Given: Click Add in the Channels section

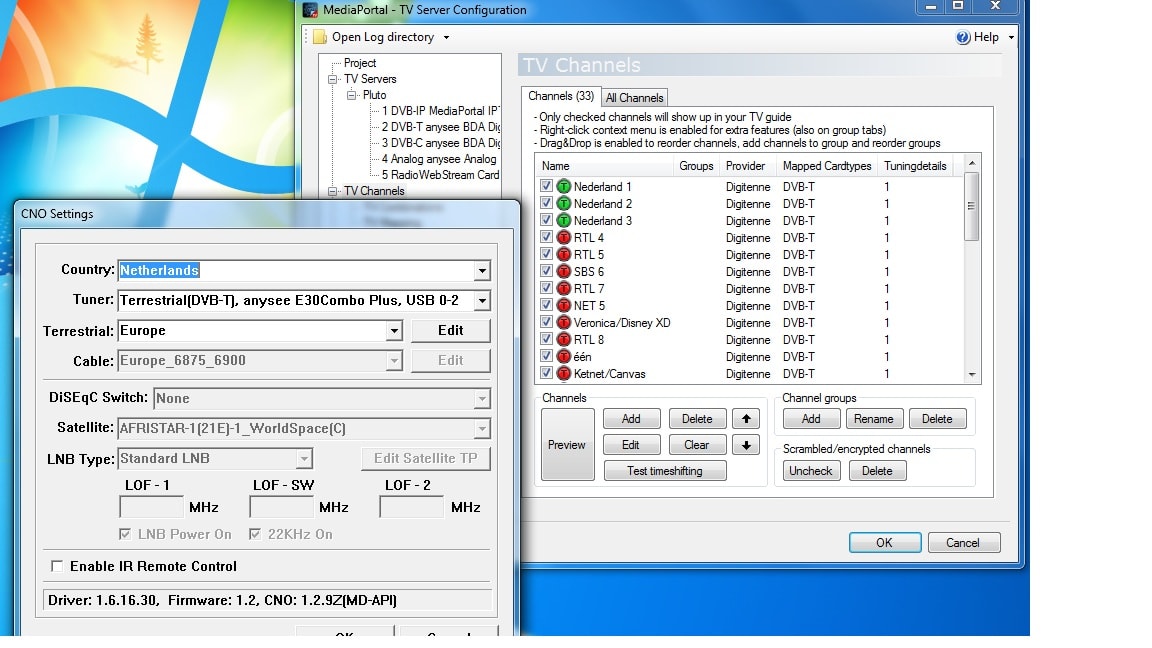Looking at the screenshot, I should pos(631,419).
